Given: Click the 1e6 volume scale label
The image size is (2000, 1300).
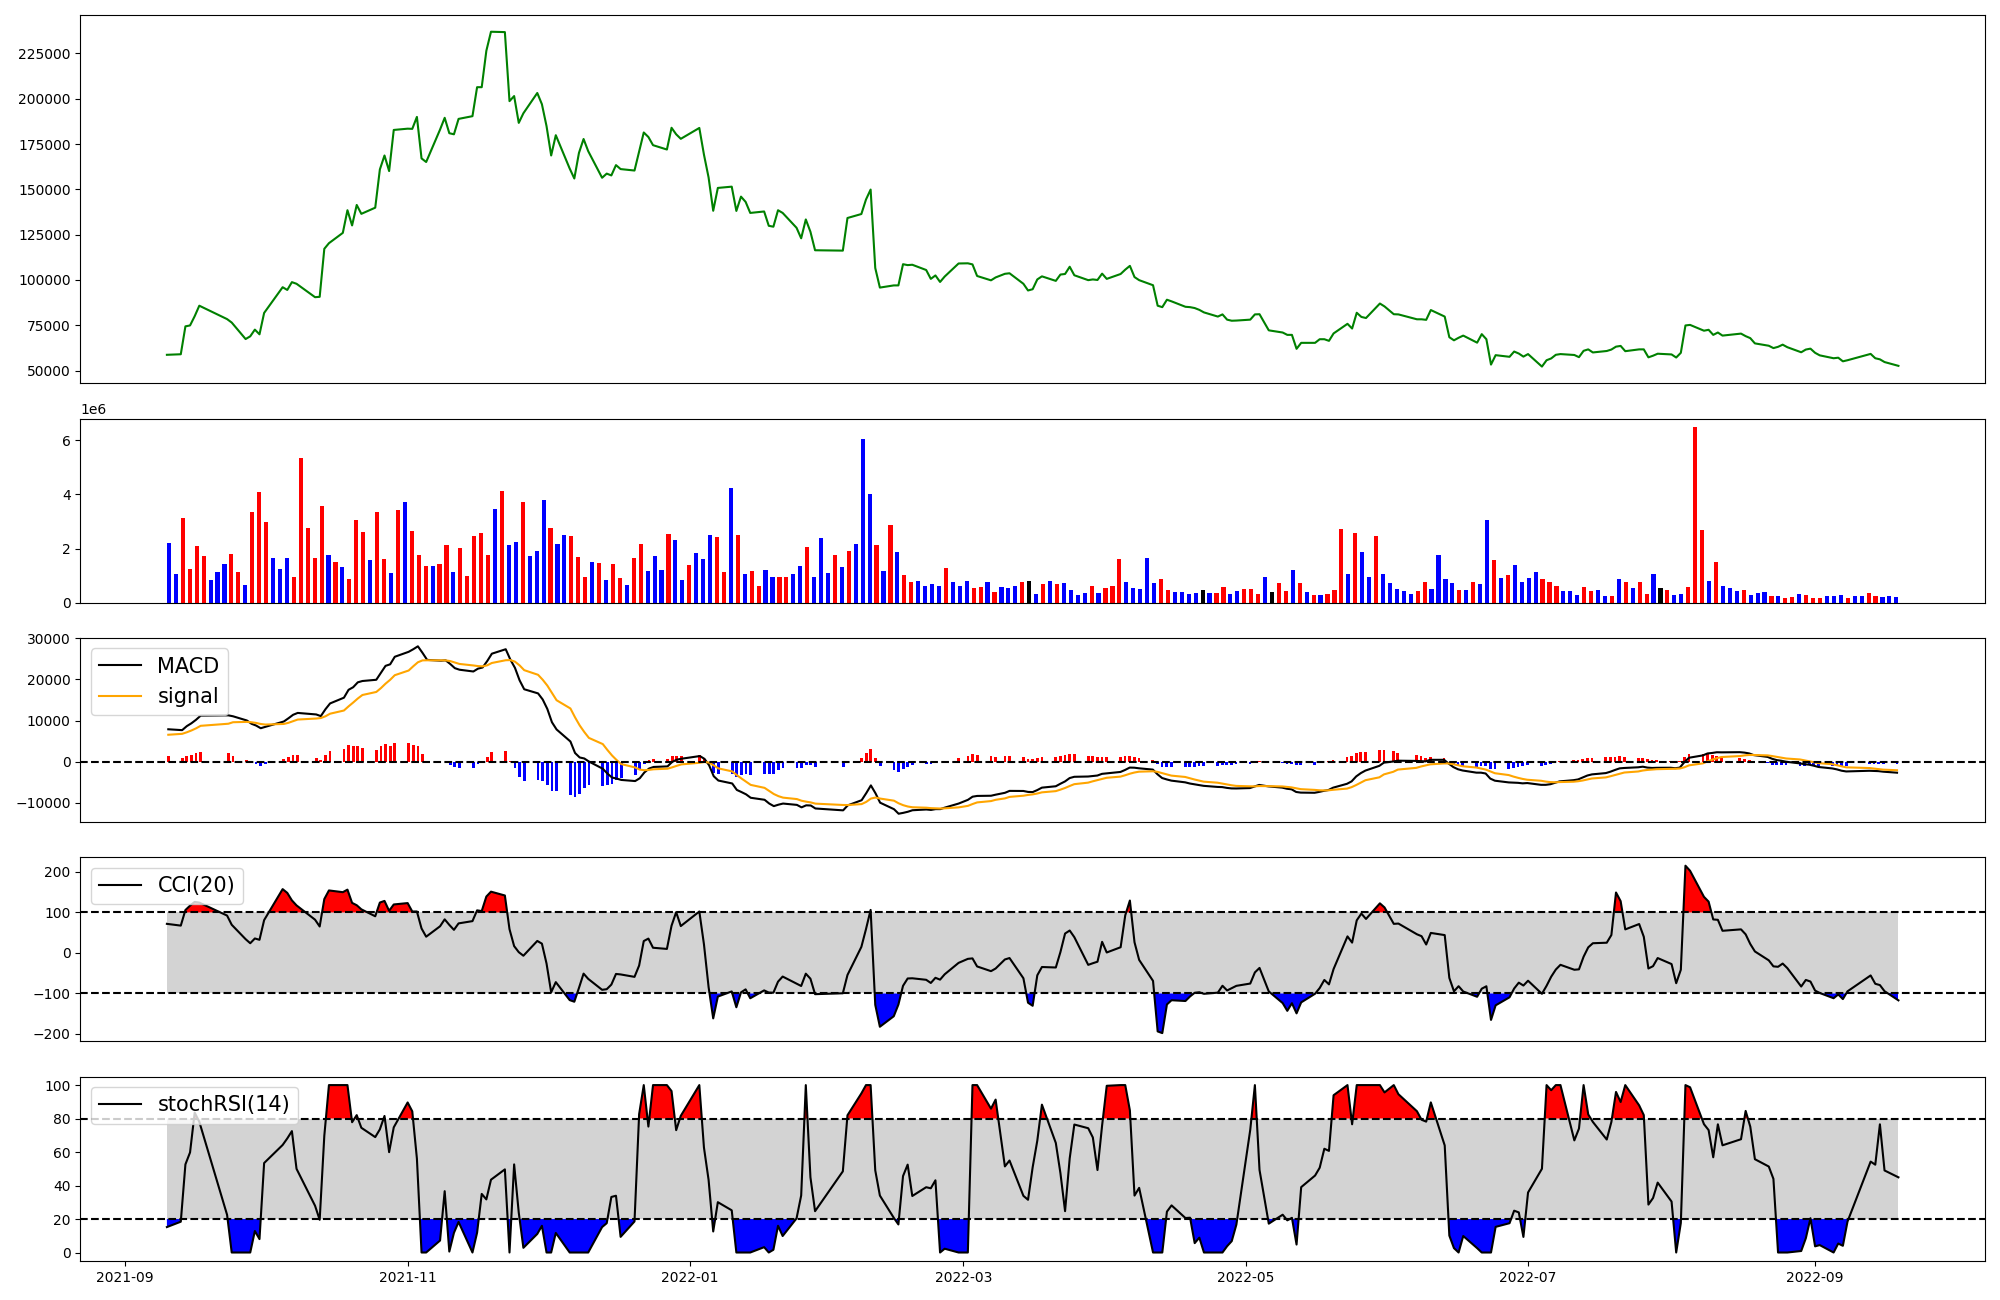Looking at the screenshot, I should click(93, 410).
